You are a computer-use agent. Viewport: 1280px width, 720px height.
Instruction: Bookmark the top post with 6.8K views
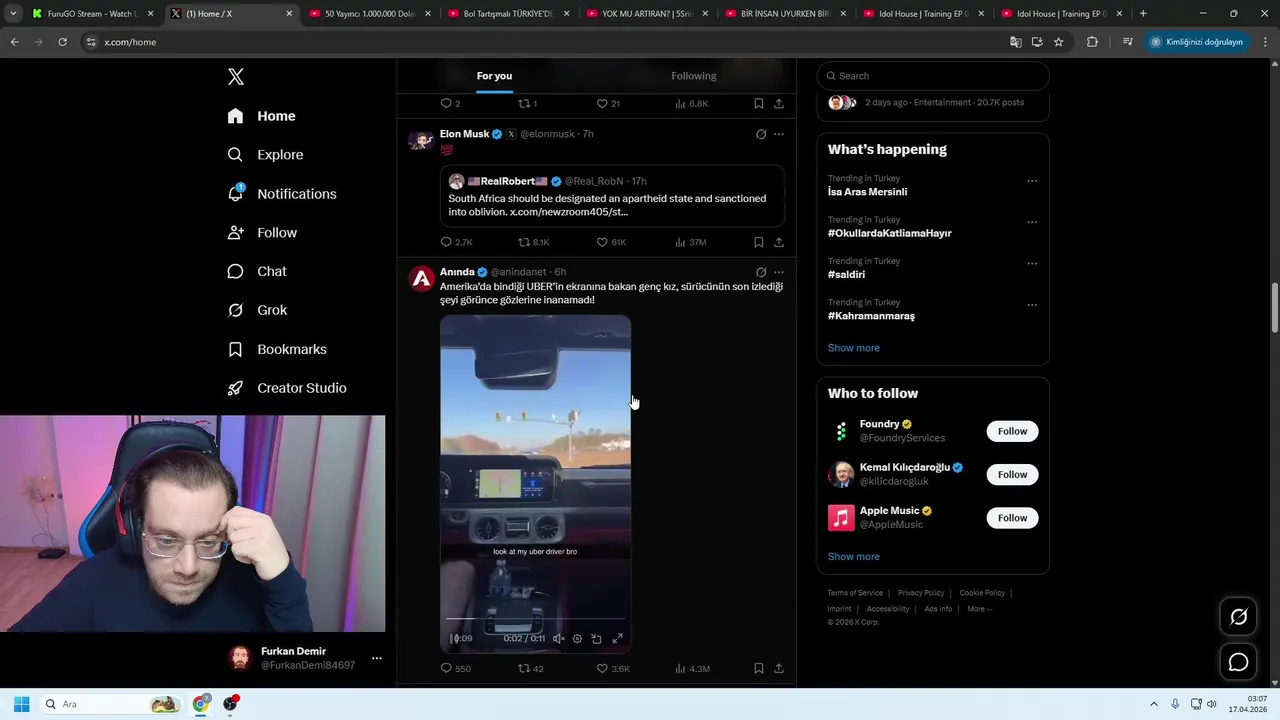point(759,103)
